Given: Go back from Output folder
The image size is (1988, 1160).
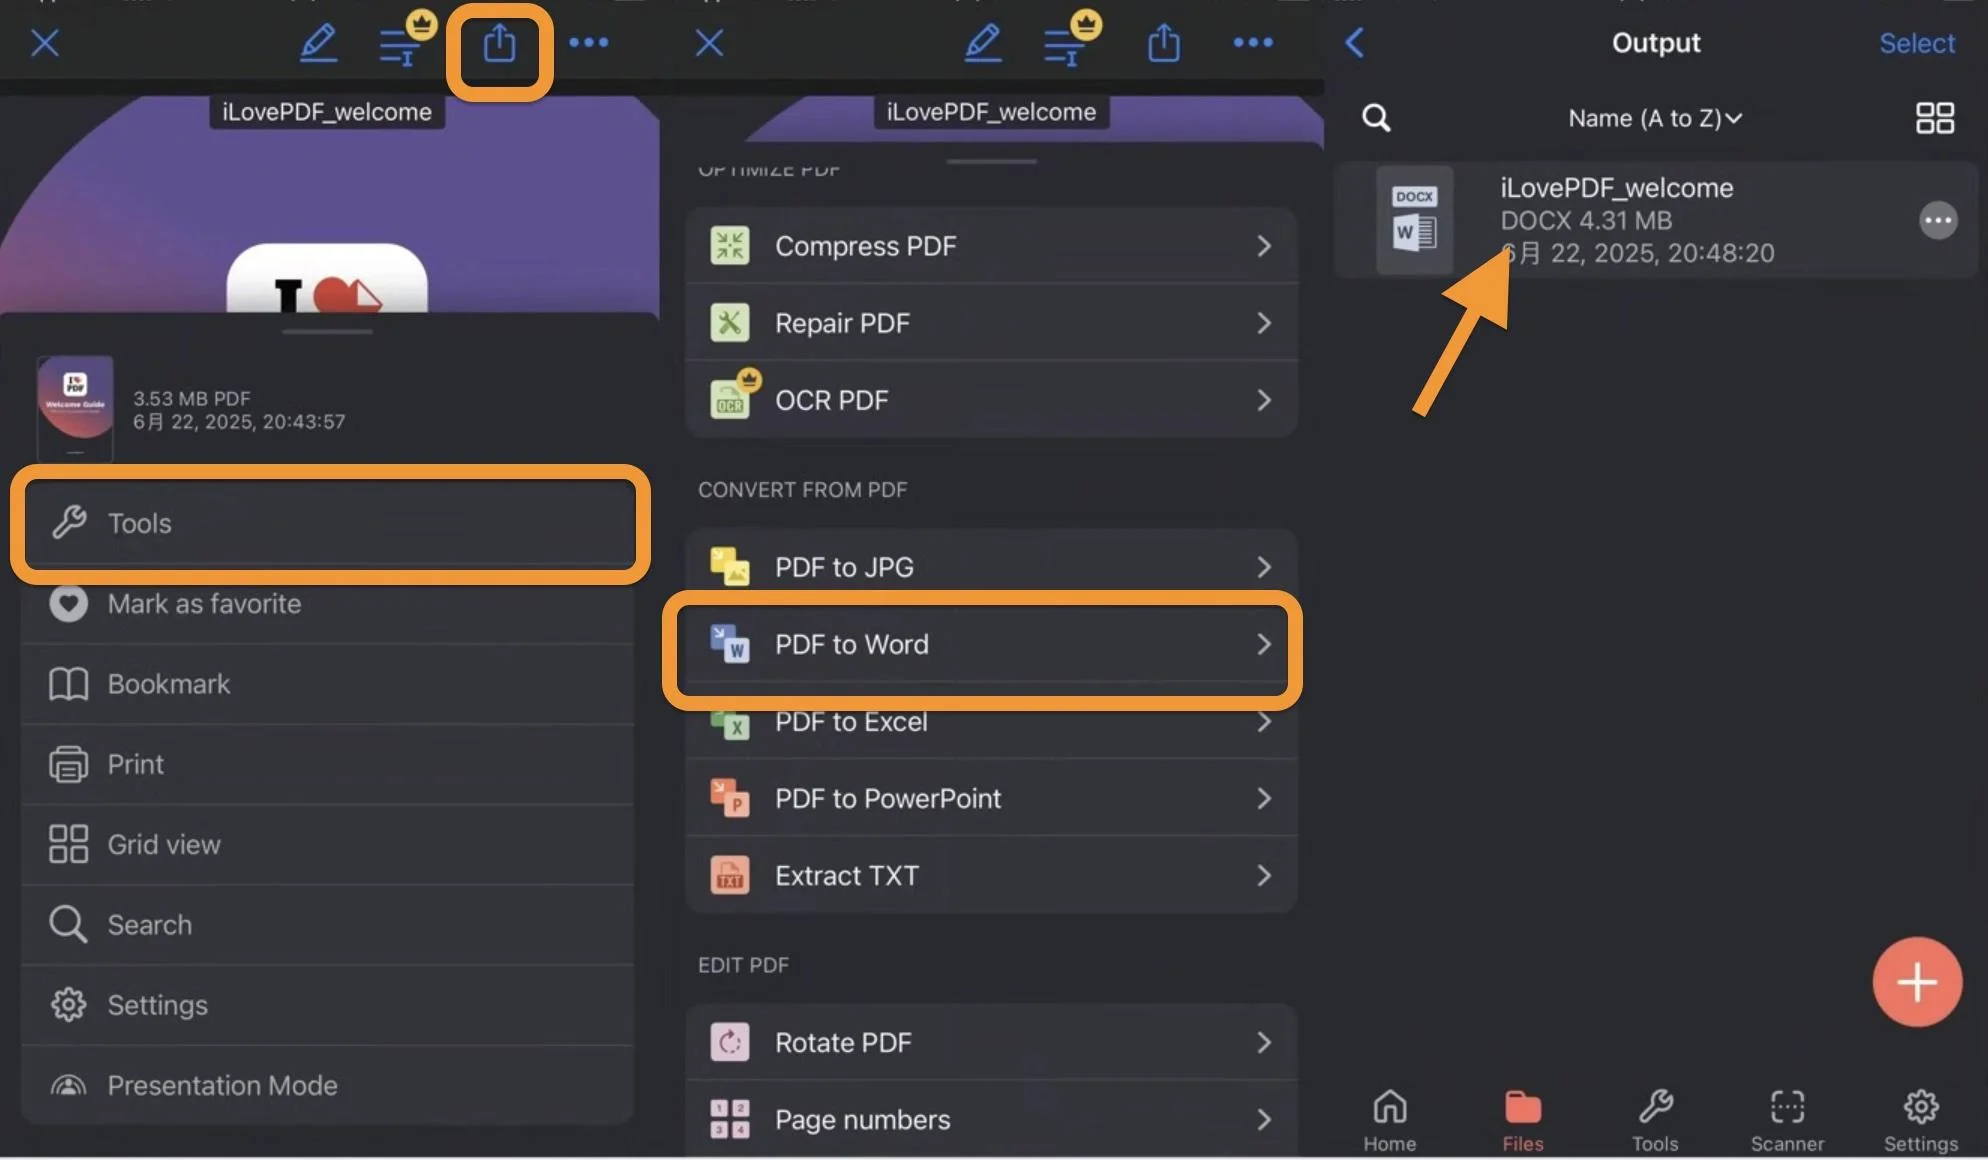Looking at the screenshot, I should 1355,42.
